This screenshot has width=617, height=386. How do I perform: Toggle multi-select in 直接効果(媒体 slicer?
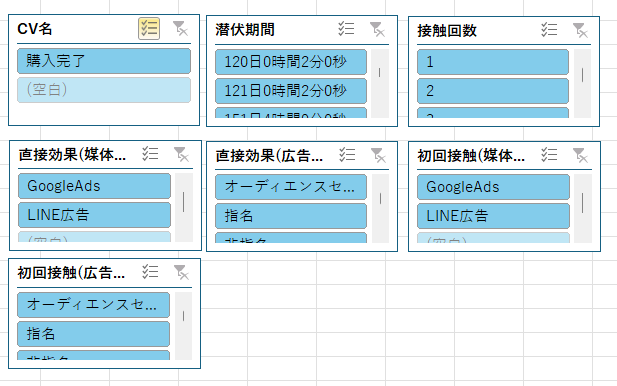(150, 154)
